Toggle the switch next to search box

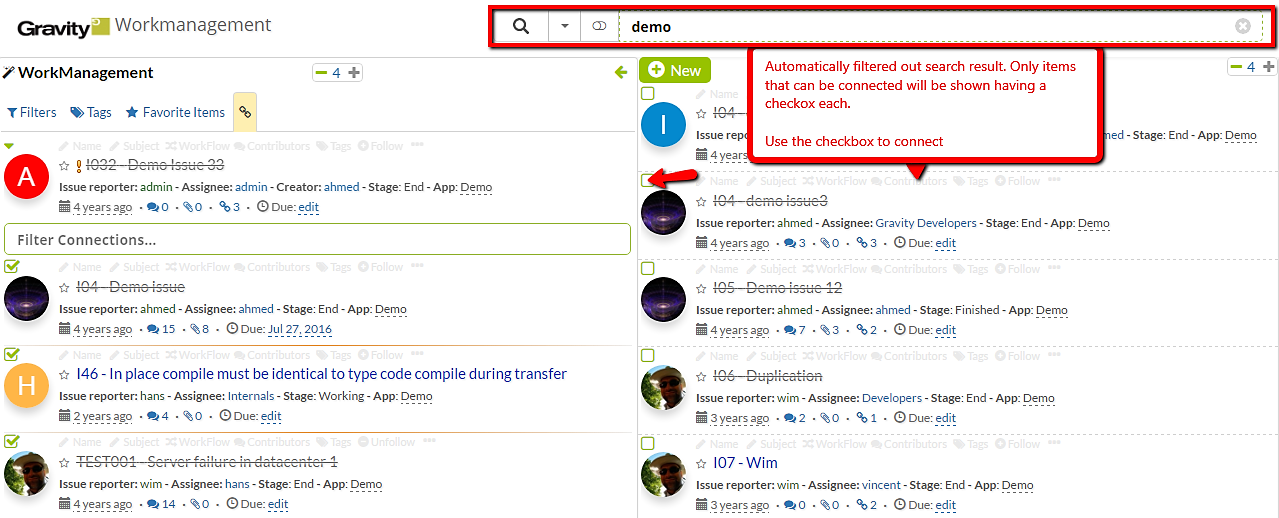(x=599, y=27)
